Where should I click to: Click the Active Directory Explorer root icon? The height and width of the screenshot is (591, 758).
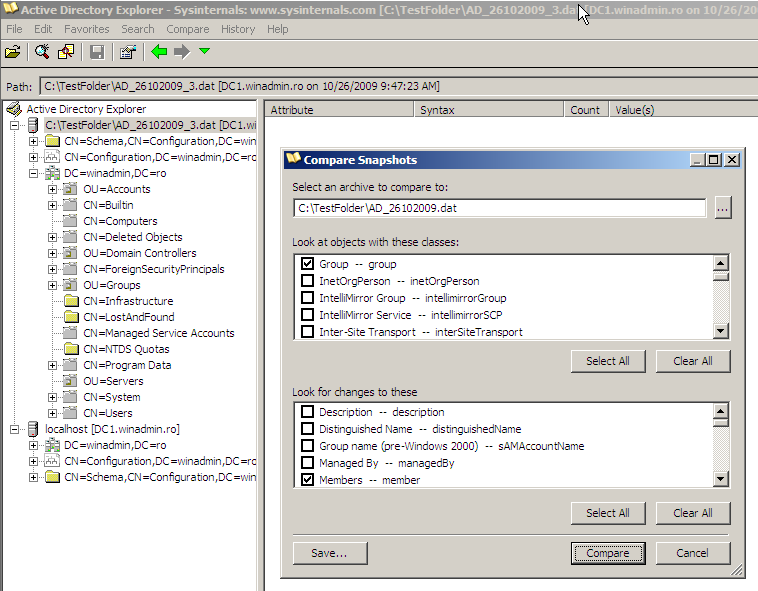pyautogui.click(x=14, y=109)
